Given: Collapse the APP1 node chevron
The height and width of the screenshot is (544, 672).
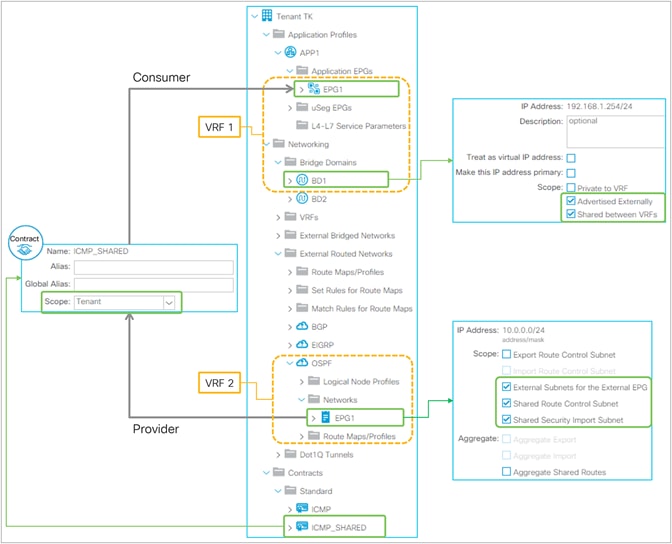Looking at the screenshot, I should [x=278, y=53].
